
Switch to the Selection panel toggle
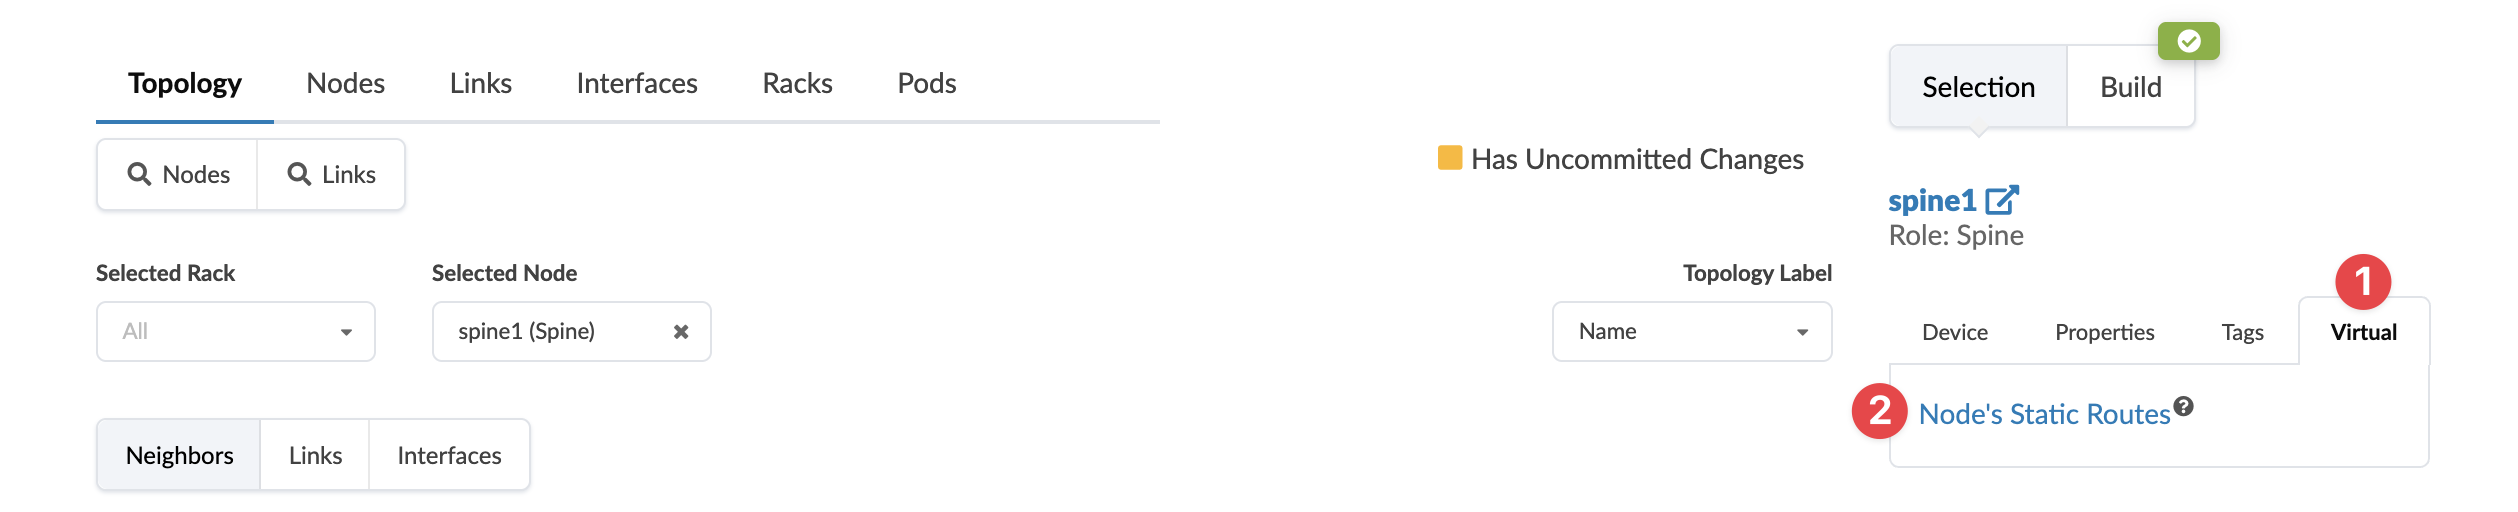click(x=1978, y=88)
